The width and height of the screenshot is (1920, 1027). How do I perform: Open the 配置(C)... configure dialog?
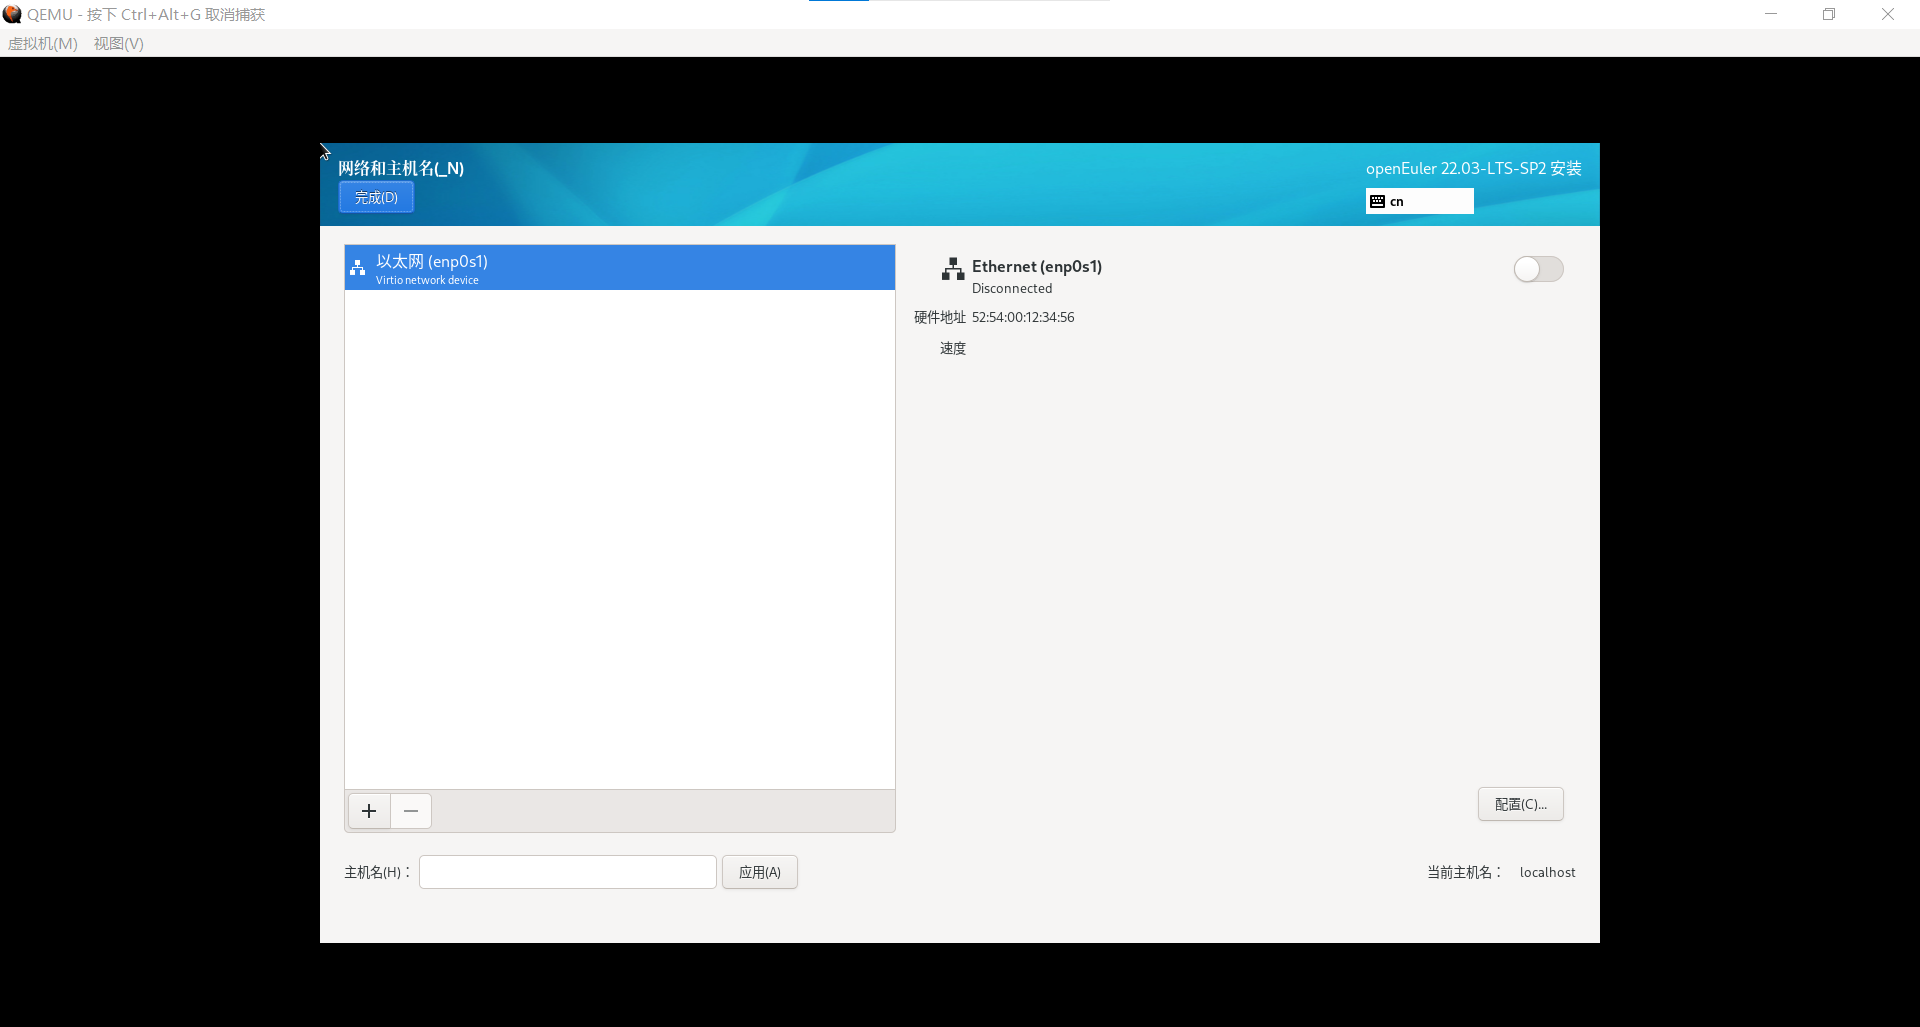(1520, 804)
